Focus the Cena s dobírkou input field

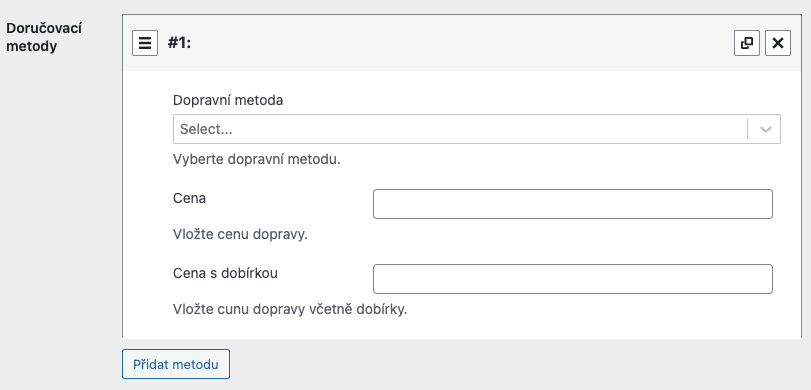point(573,279)
